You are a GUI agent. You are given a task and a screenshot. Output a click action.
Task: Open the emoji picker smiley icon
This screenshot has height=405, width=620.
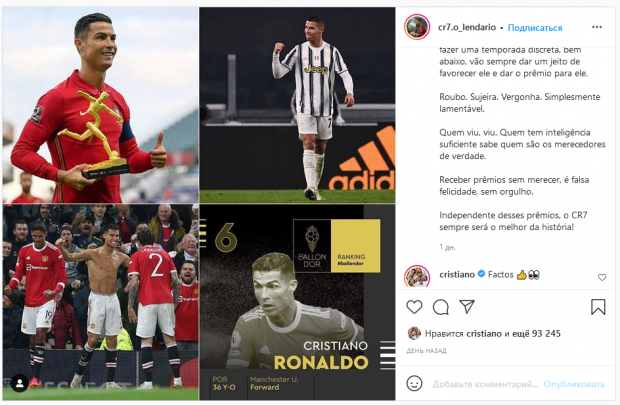[x=414, y=383]
